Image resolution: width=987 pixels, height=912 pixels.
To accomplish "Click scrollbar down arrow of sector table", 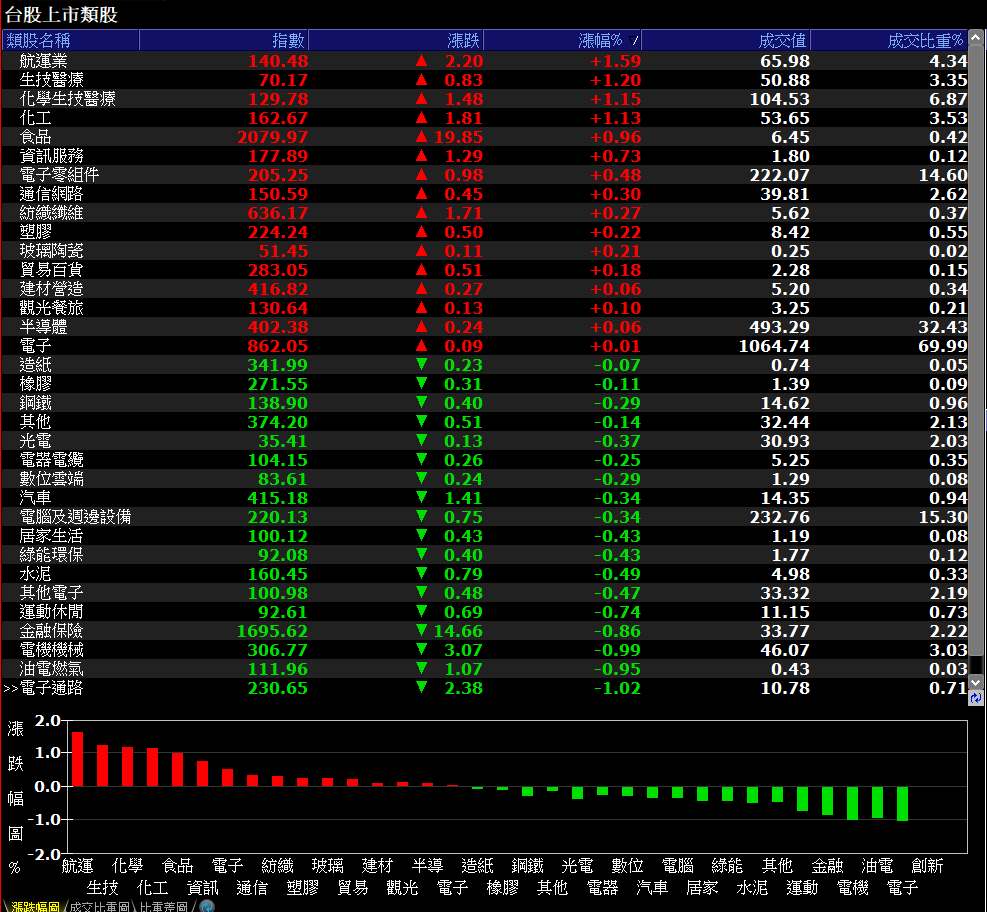I will (976, 683).
